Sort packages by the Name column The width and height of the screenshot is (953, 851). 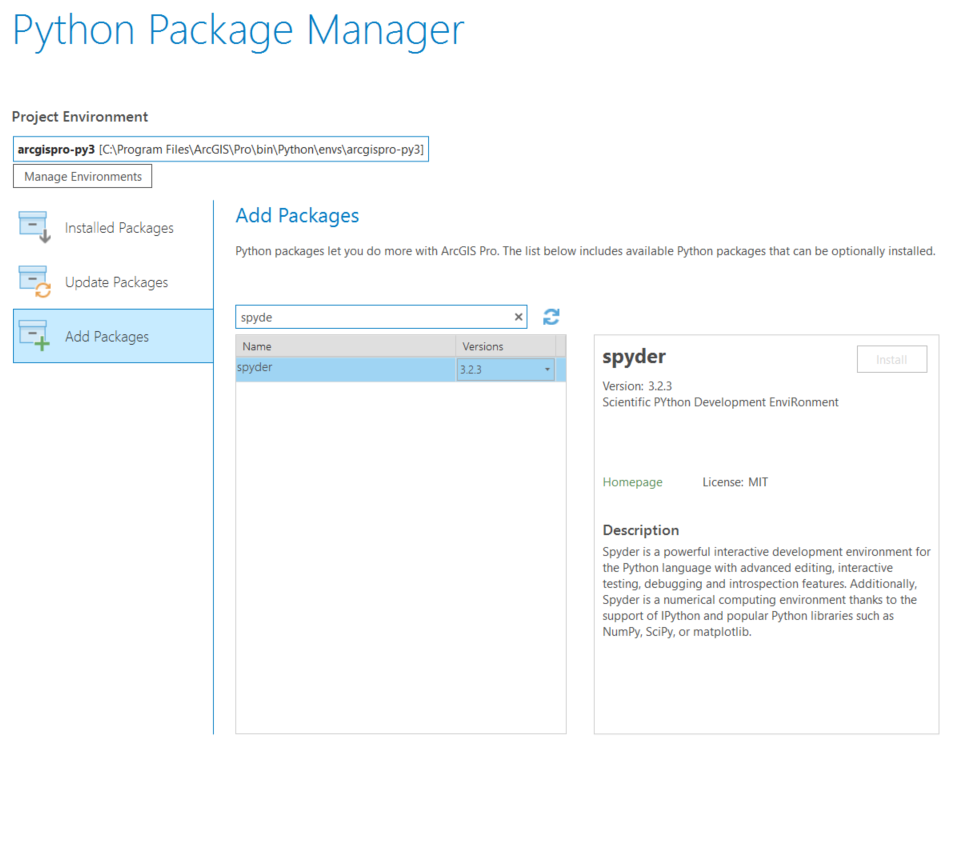(x=345, y=346)
